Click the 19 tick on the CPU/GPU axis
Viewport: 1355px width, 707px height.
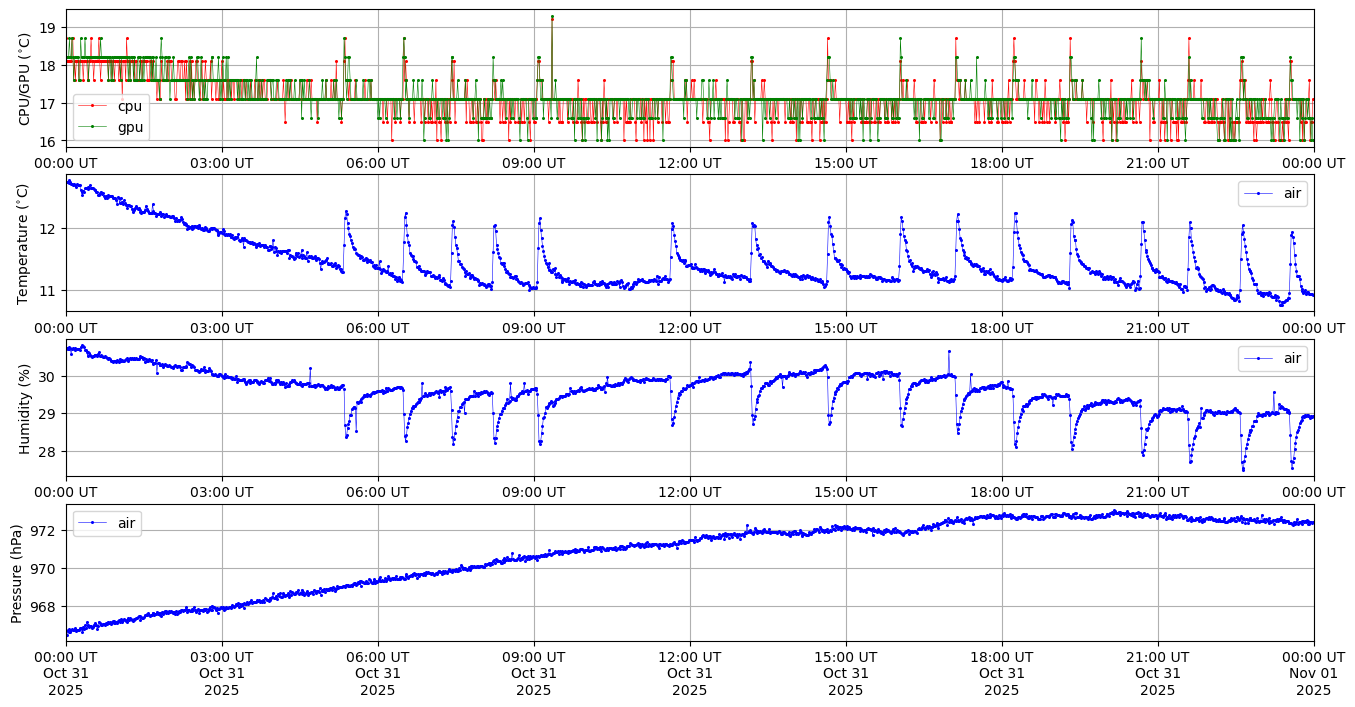pos(50,28)
